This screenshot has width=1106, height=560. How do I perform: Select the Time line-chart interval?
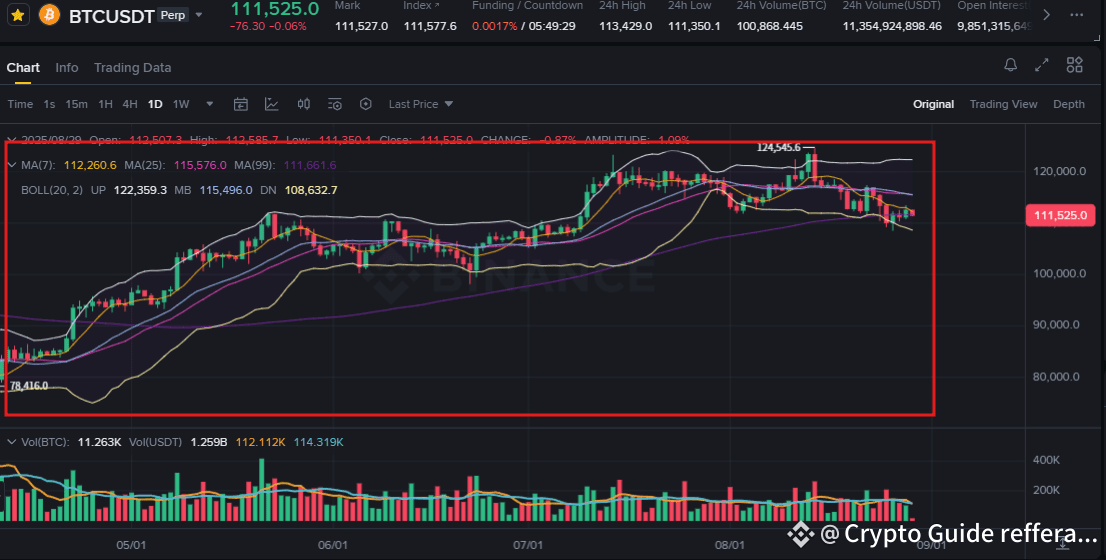click(x=20, y=104)
